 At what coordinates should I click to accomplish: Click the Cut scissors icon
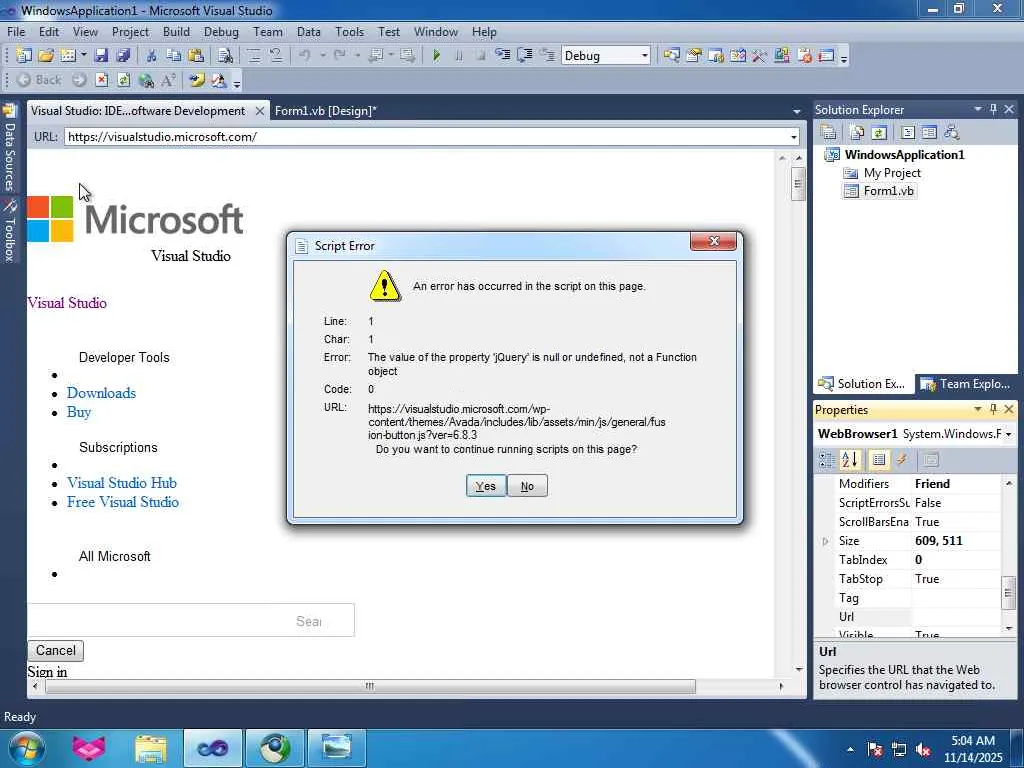[152, 56]
